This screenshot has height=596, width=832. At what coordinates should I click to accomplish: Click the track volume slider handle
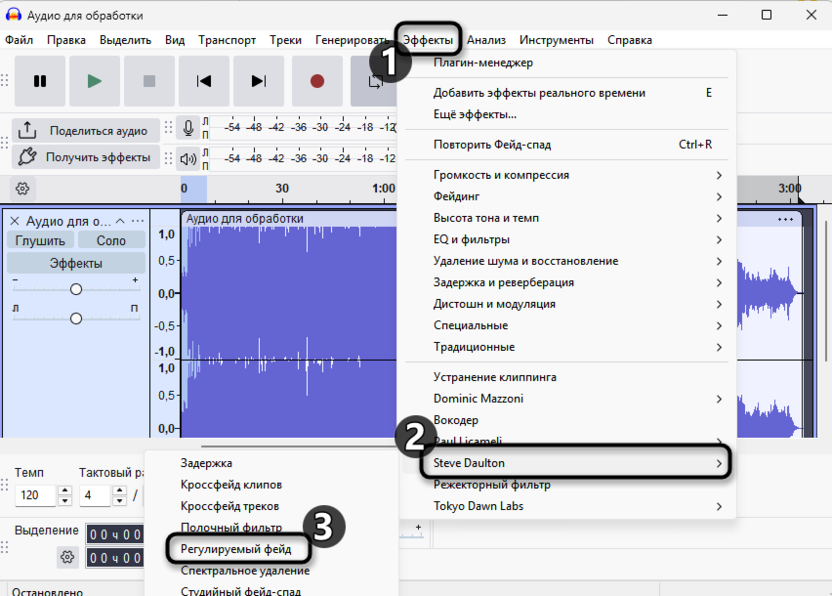(76, 289)
